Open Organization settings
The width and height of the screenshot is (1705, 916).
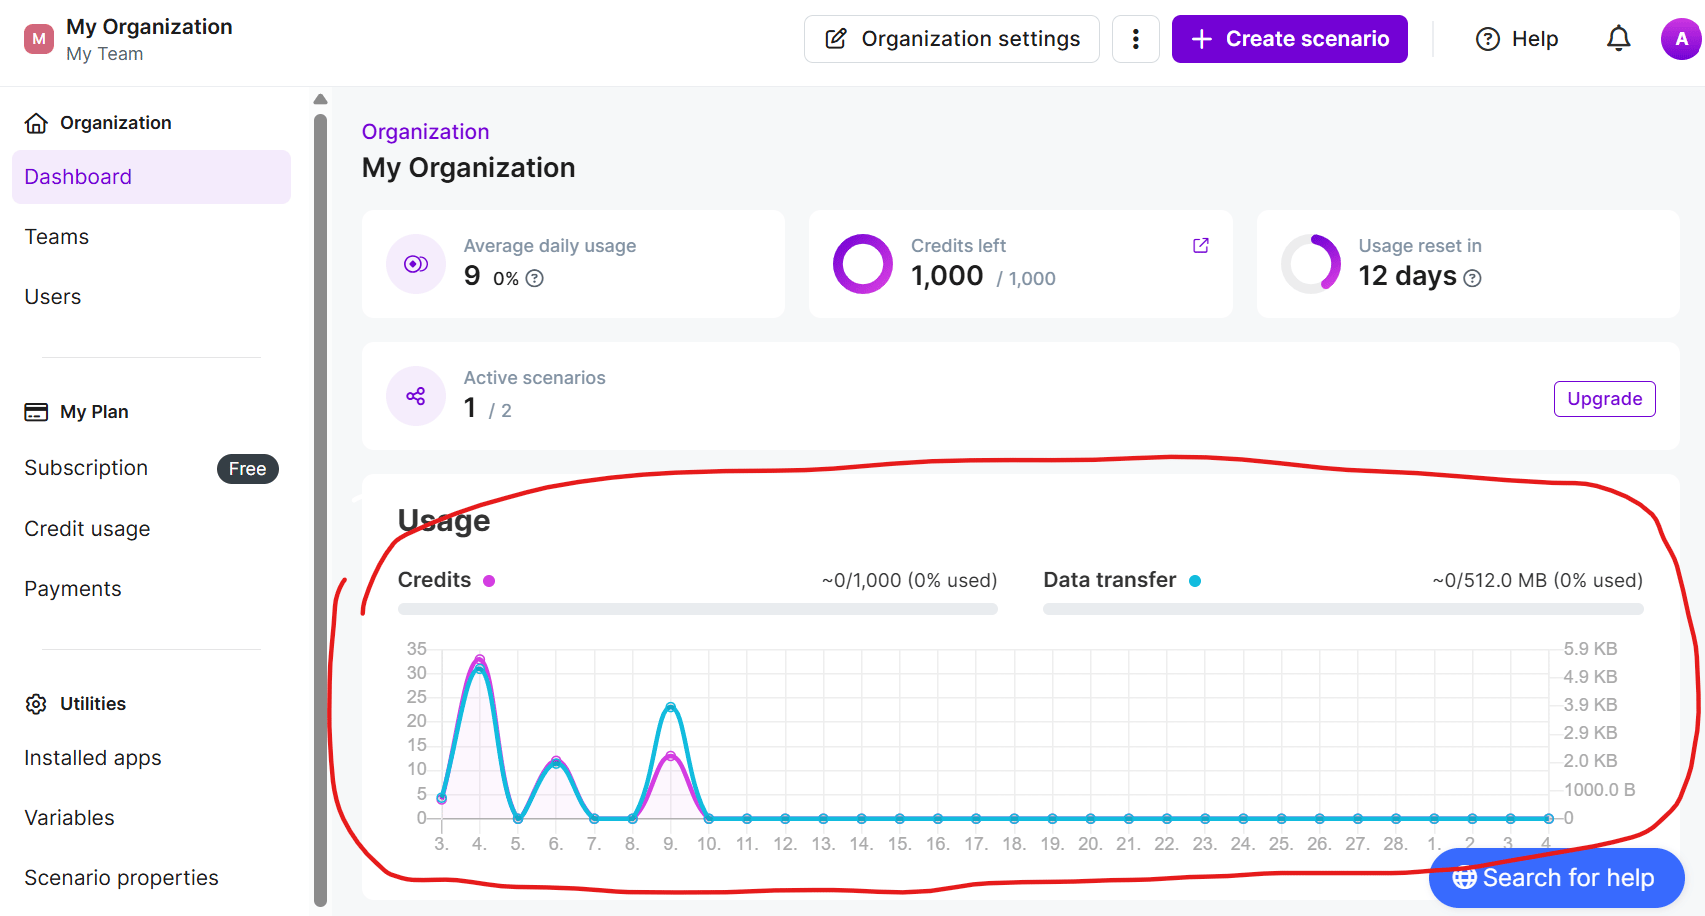pos(952,39)
